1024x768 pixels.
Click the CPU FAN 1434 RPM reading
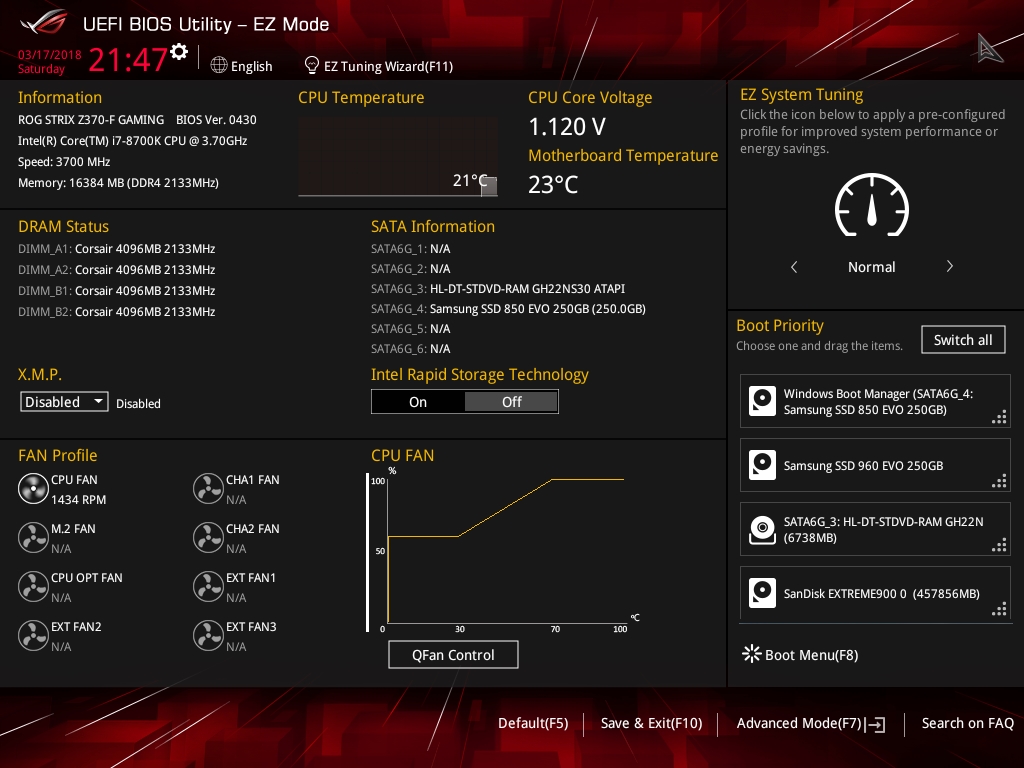pos(78,500)
